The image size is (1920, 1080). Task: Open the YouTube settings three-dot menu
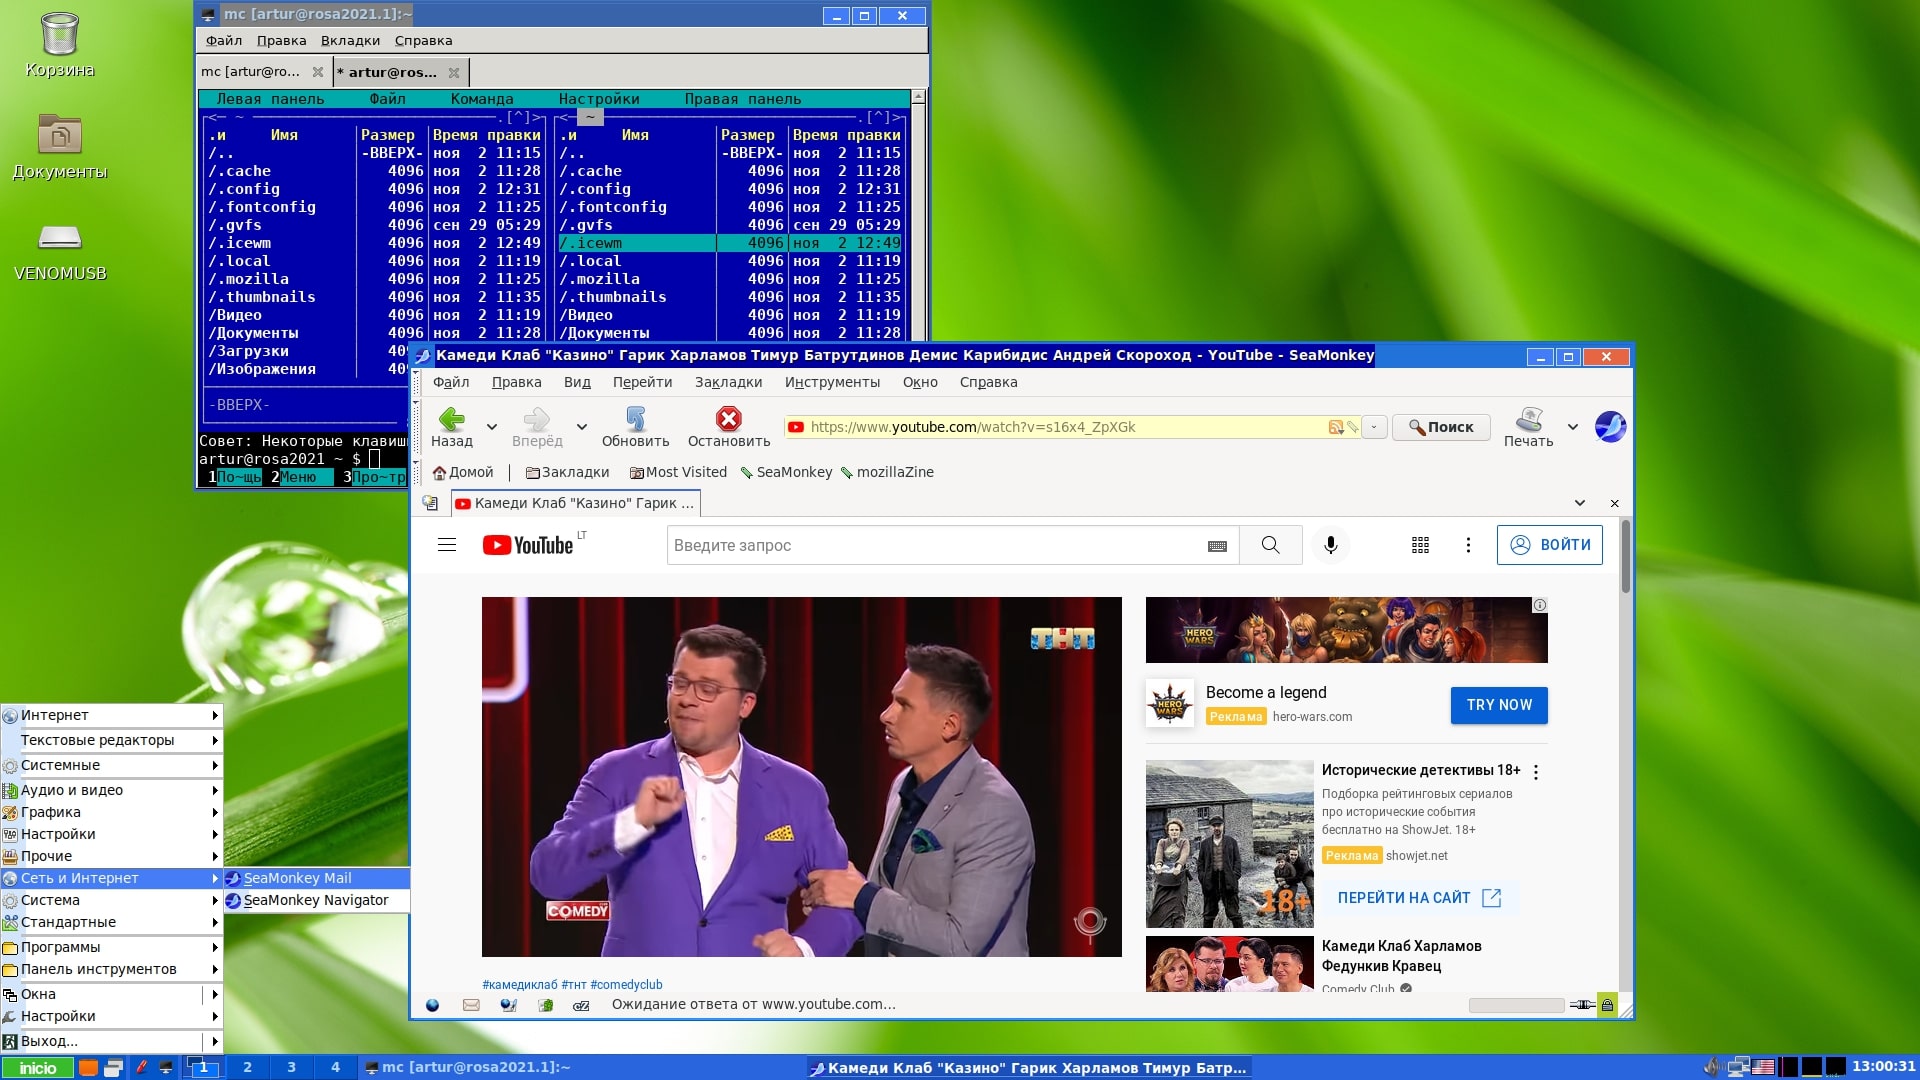click(x=1468, y=545)
